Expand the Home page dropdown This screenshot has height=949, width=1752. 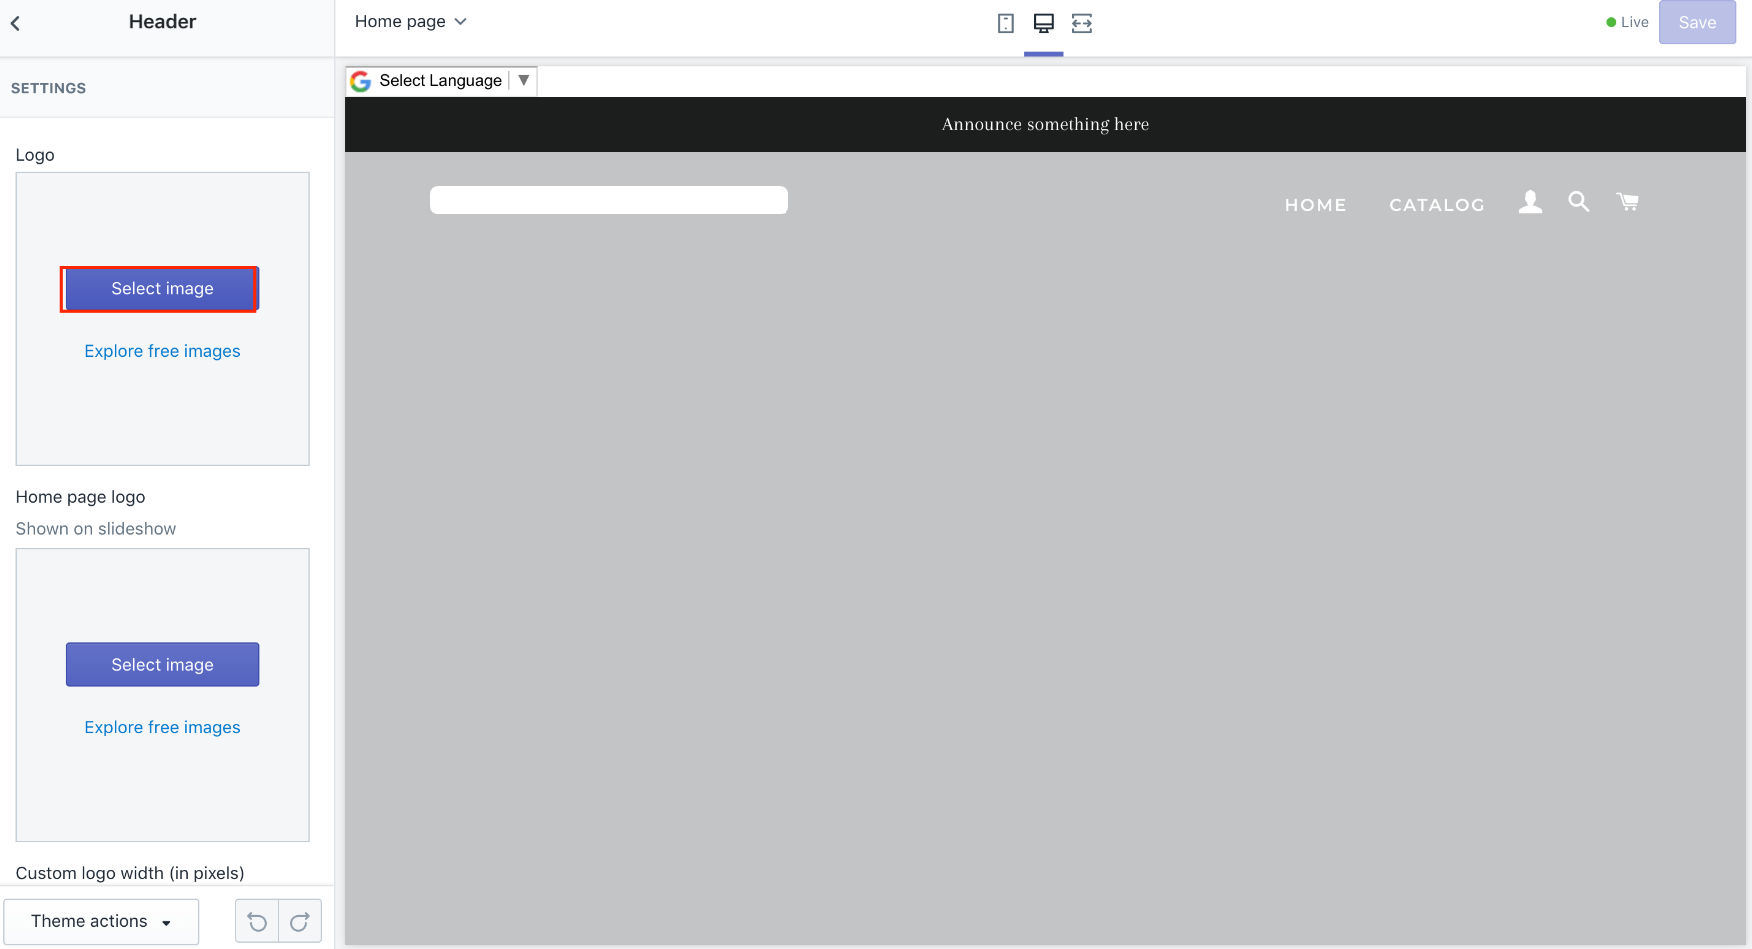coord(410,22)
